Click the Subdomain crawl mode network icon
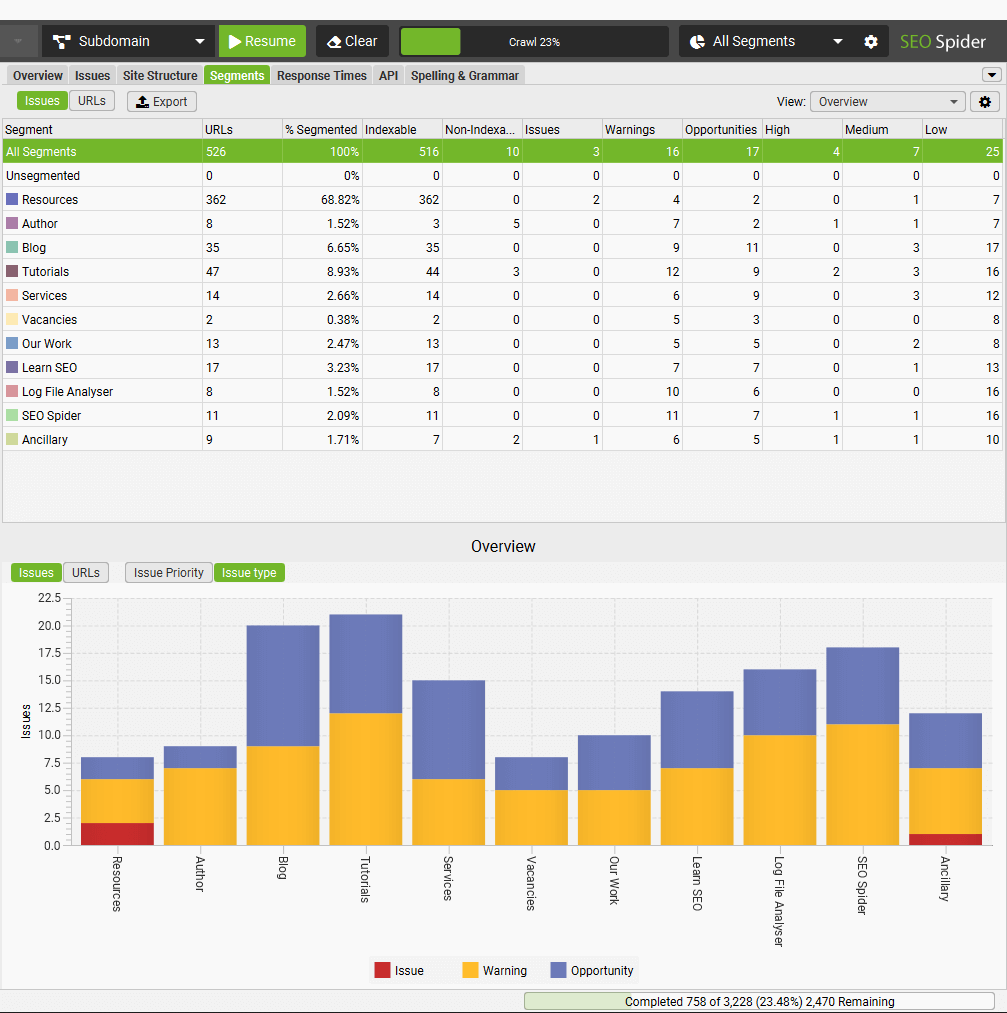Screen dimensions: 1007x1013 (x=62, y=42)
